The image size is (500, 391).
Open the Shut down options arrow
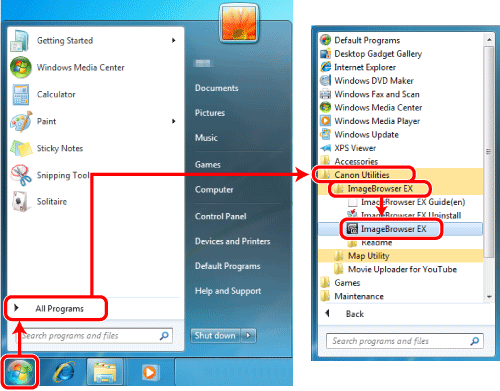coord(248,335)
